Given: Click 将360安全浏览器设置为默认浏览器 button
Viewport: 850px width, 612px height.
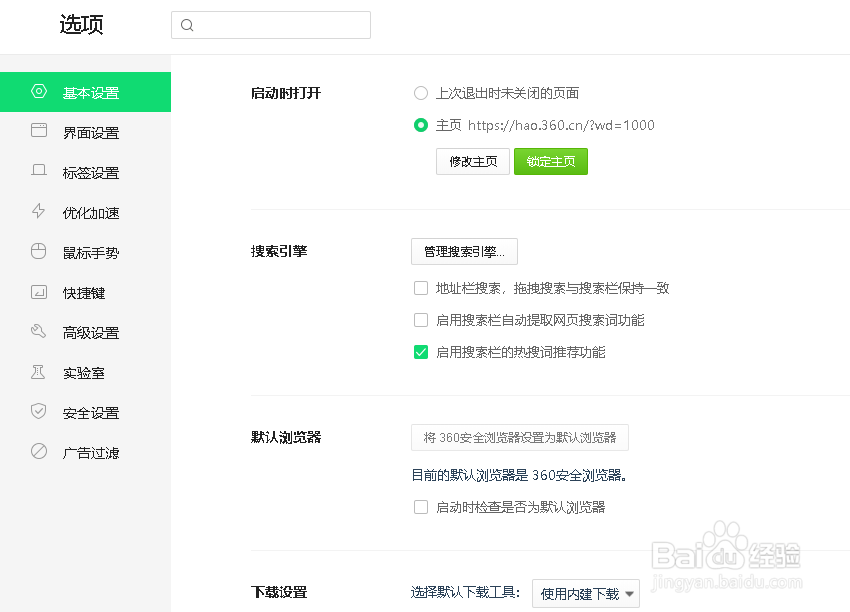Looking at the screenshot, I should coord(520,437).
